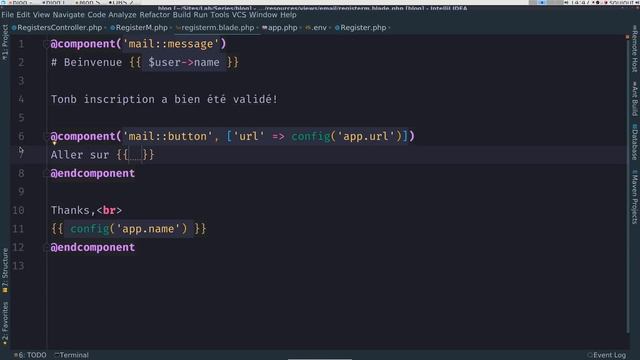Collapse the fold marker on line 1
The width and height of the screenshot is (640, 360).
pyautogui.click(x=45, y=44)
